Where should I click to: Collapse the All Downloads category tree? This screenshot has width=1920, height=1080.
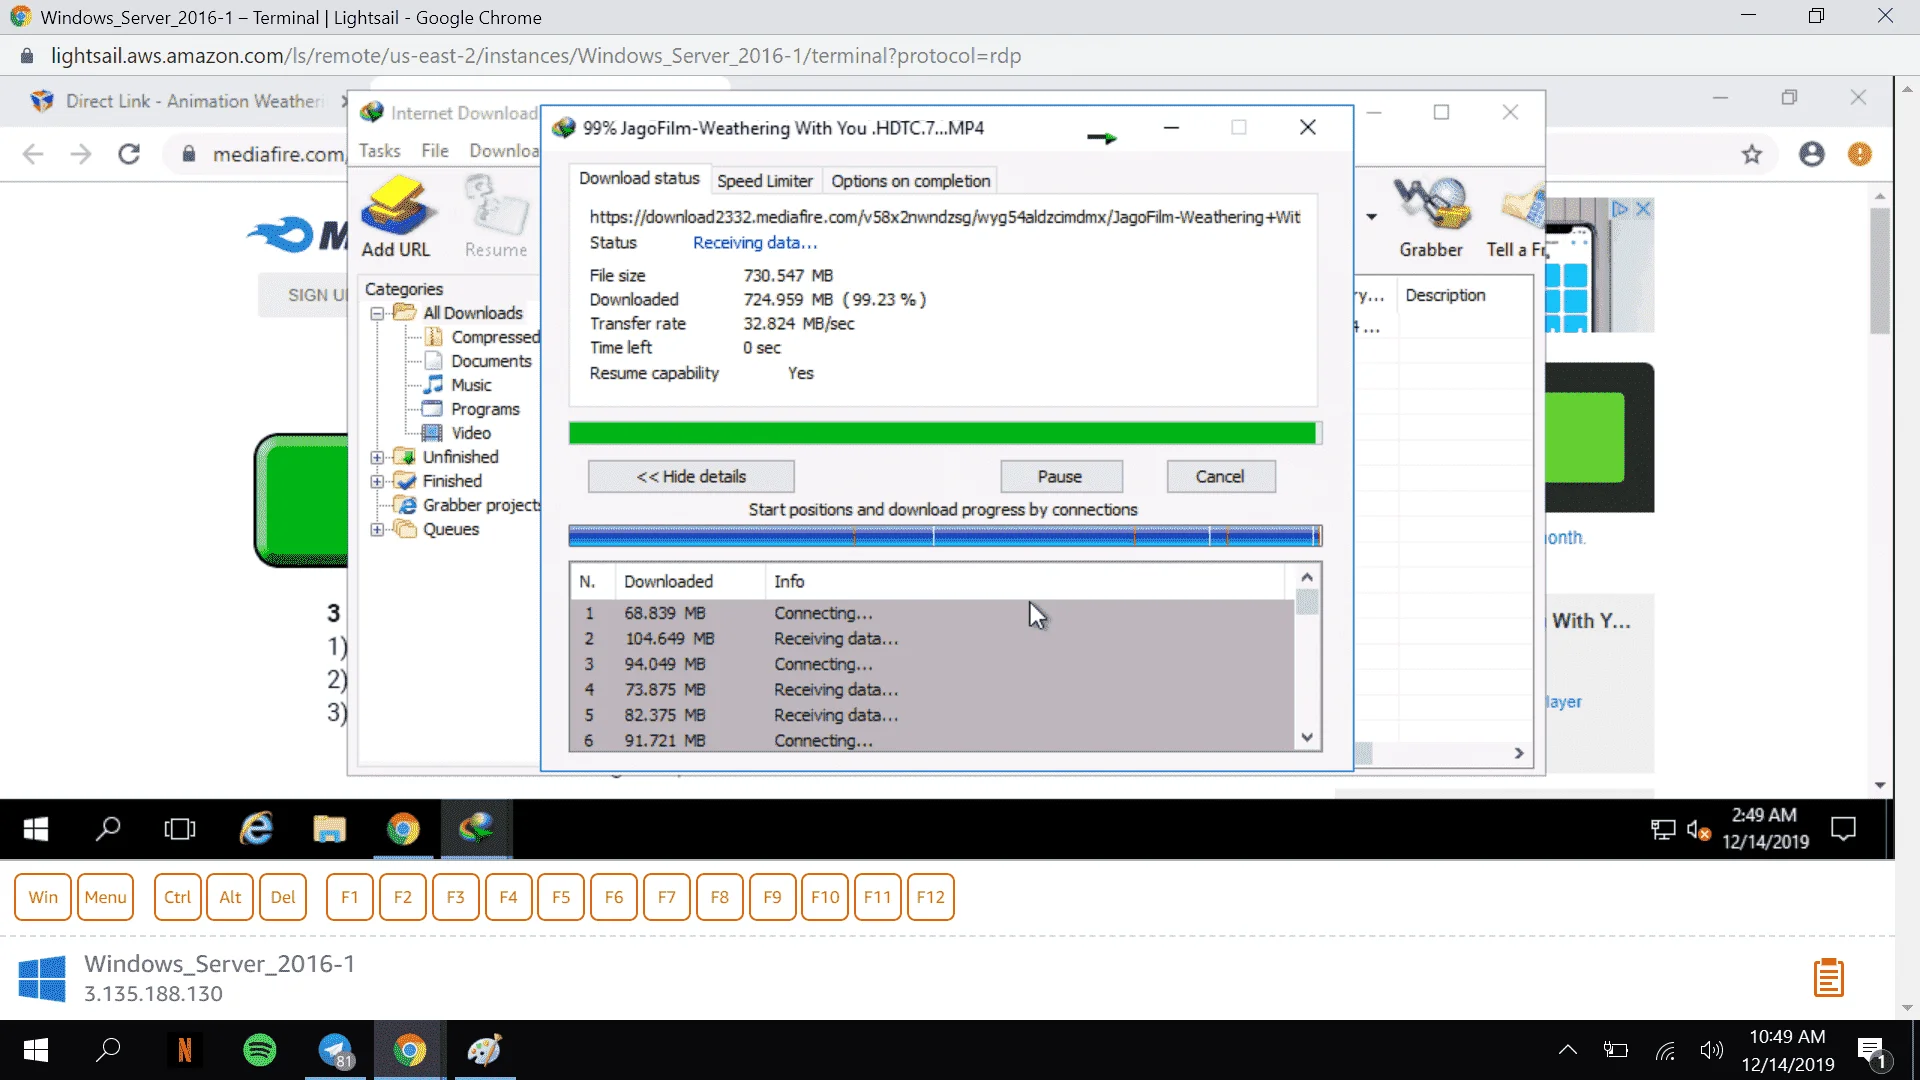(377, 314)
